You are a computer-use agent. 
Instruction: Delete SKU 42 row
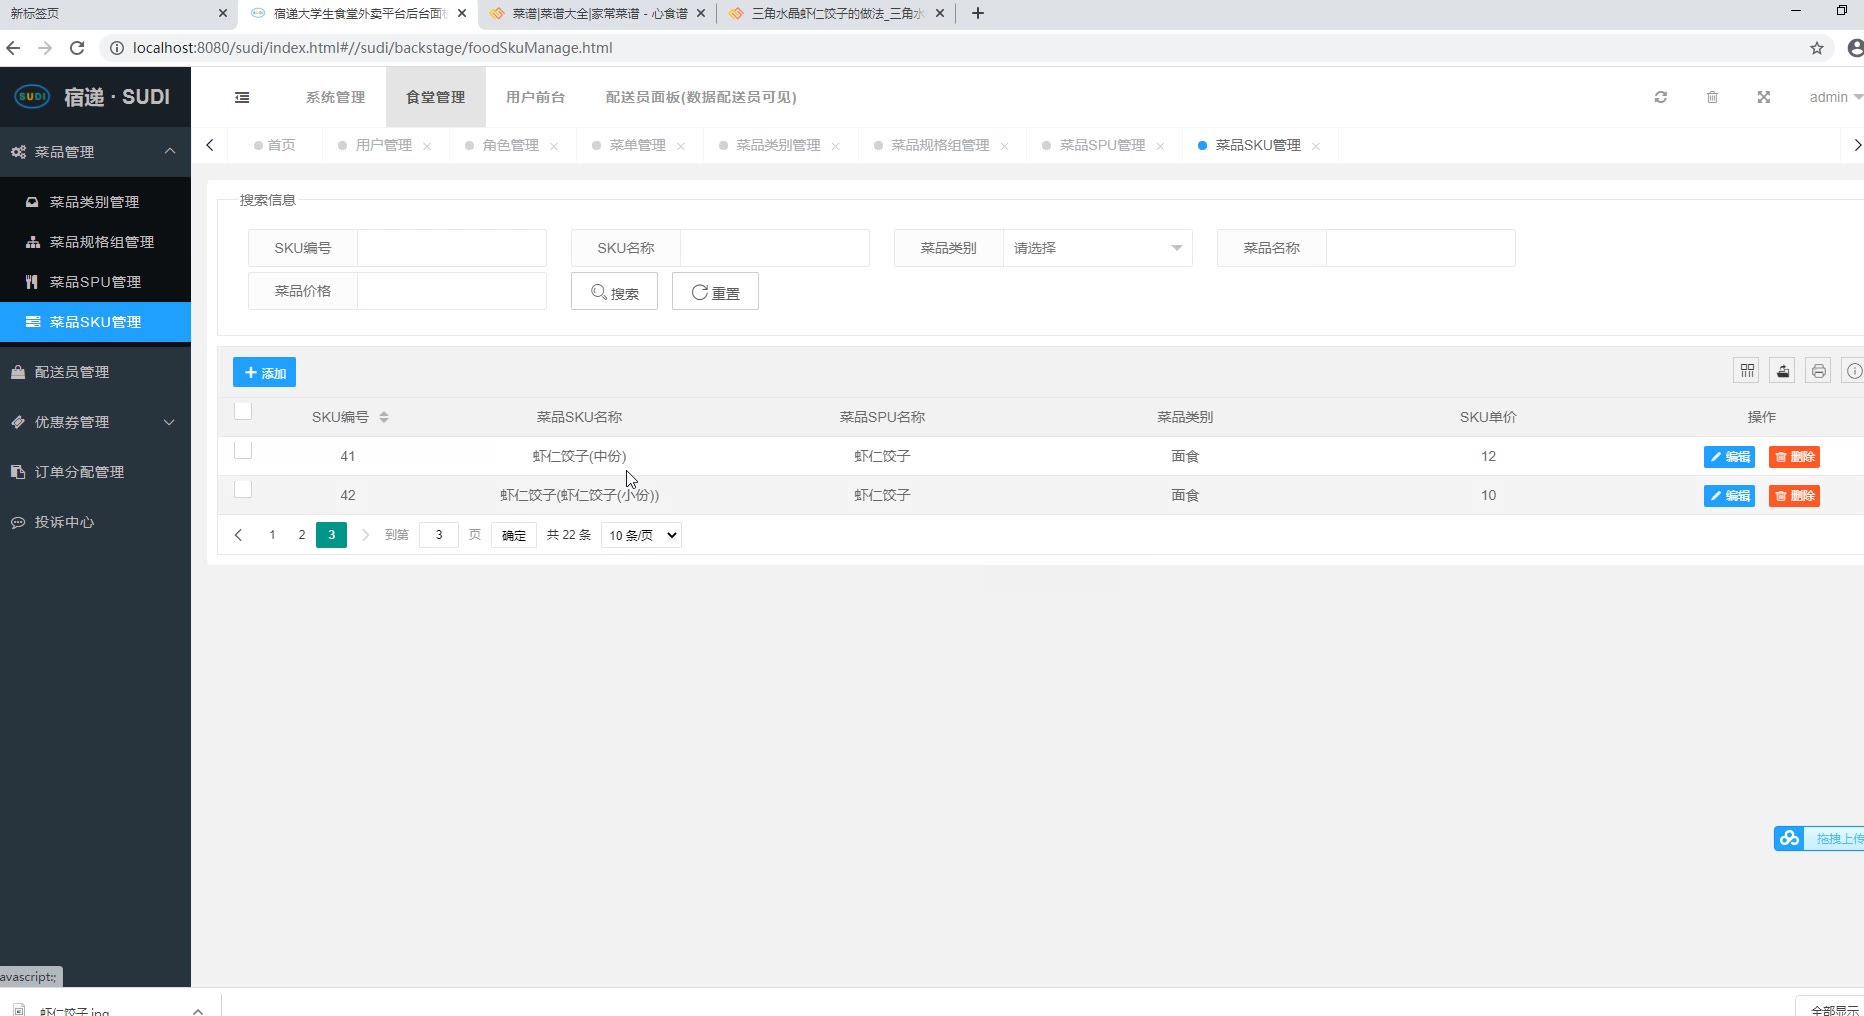(x=1794, y=496)
